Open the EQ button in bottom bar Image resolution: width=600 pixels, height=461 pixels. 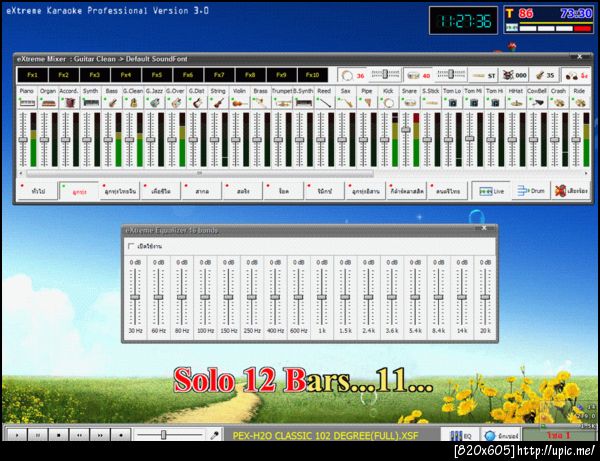[460, 435]
